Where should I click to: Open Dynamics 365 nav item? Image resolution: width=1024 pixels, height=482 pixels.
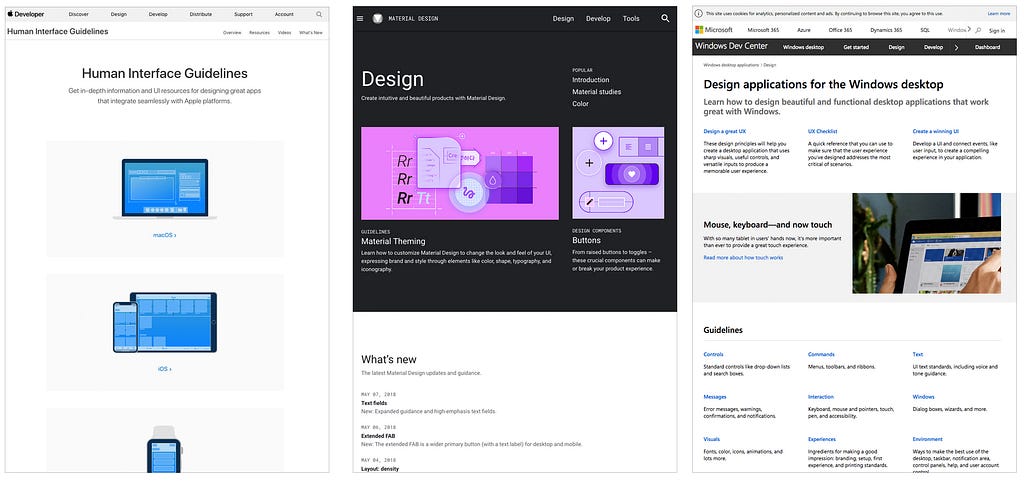(886, 30)
